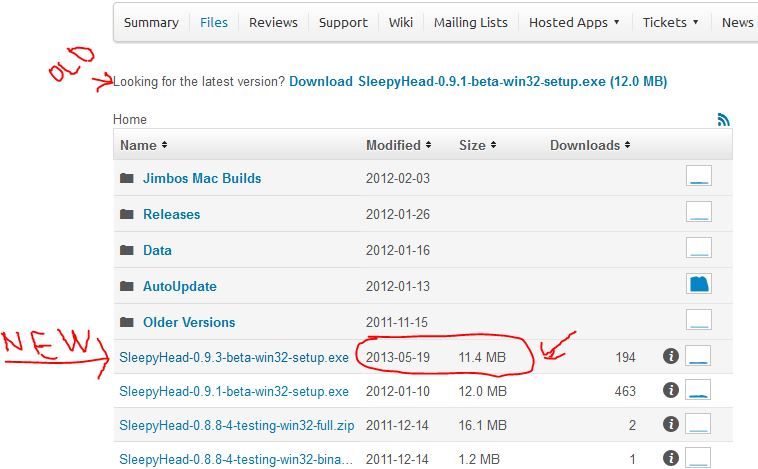The height and width of the screenshot is (469, 758).
Task: Select the 1.2 MB size value
Action: (x=479, y=459)
